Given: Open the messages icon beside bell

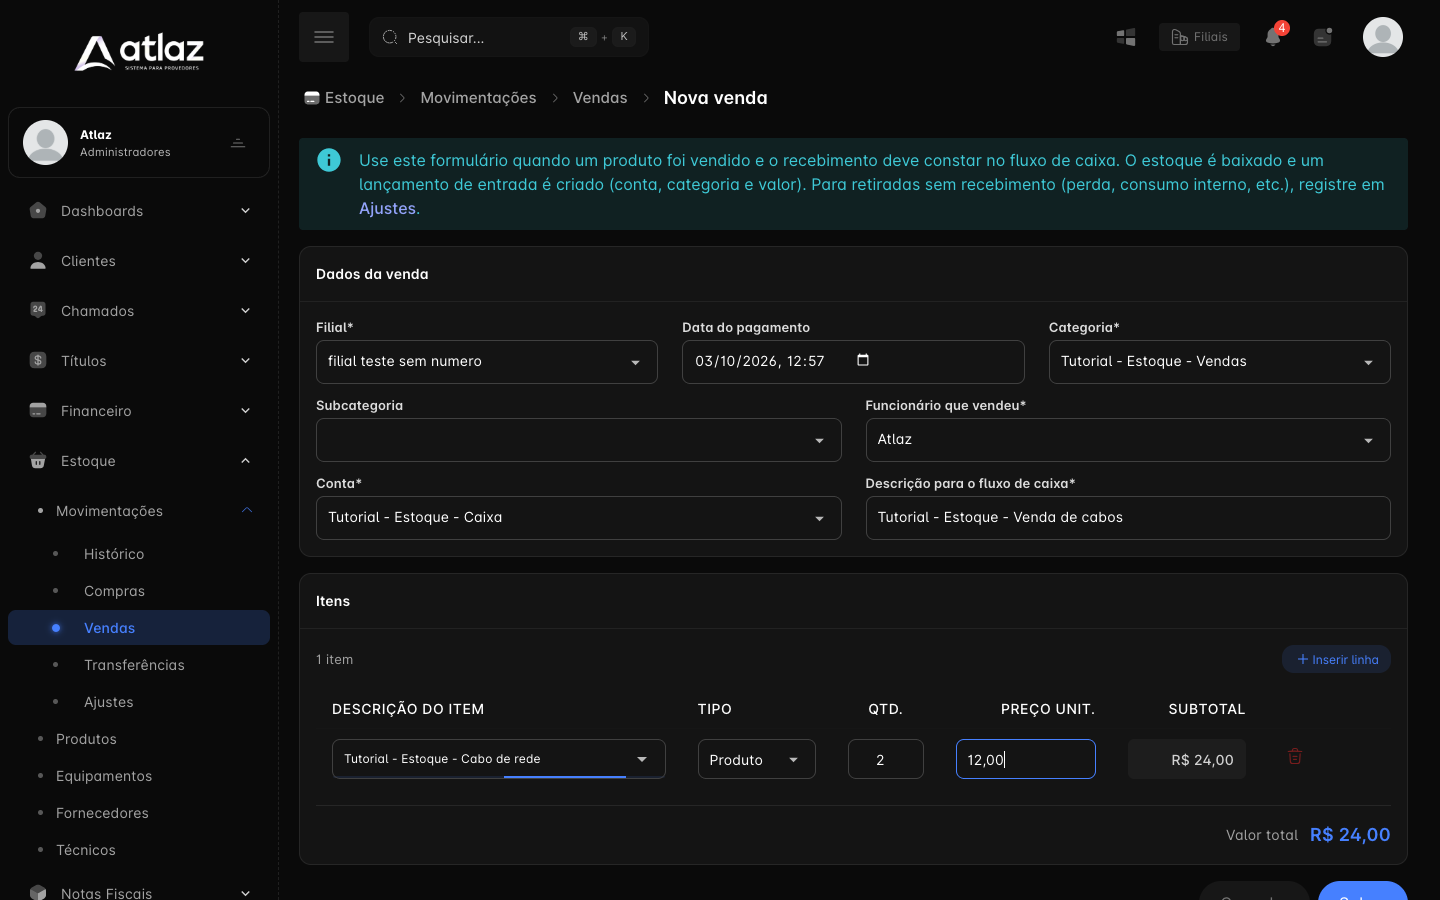Looking at the screenshot, I should pyautogui.click(x=1323, y=37).
